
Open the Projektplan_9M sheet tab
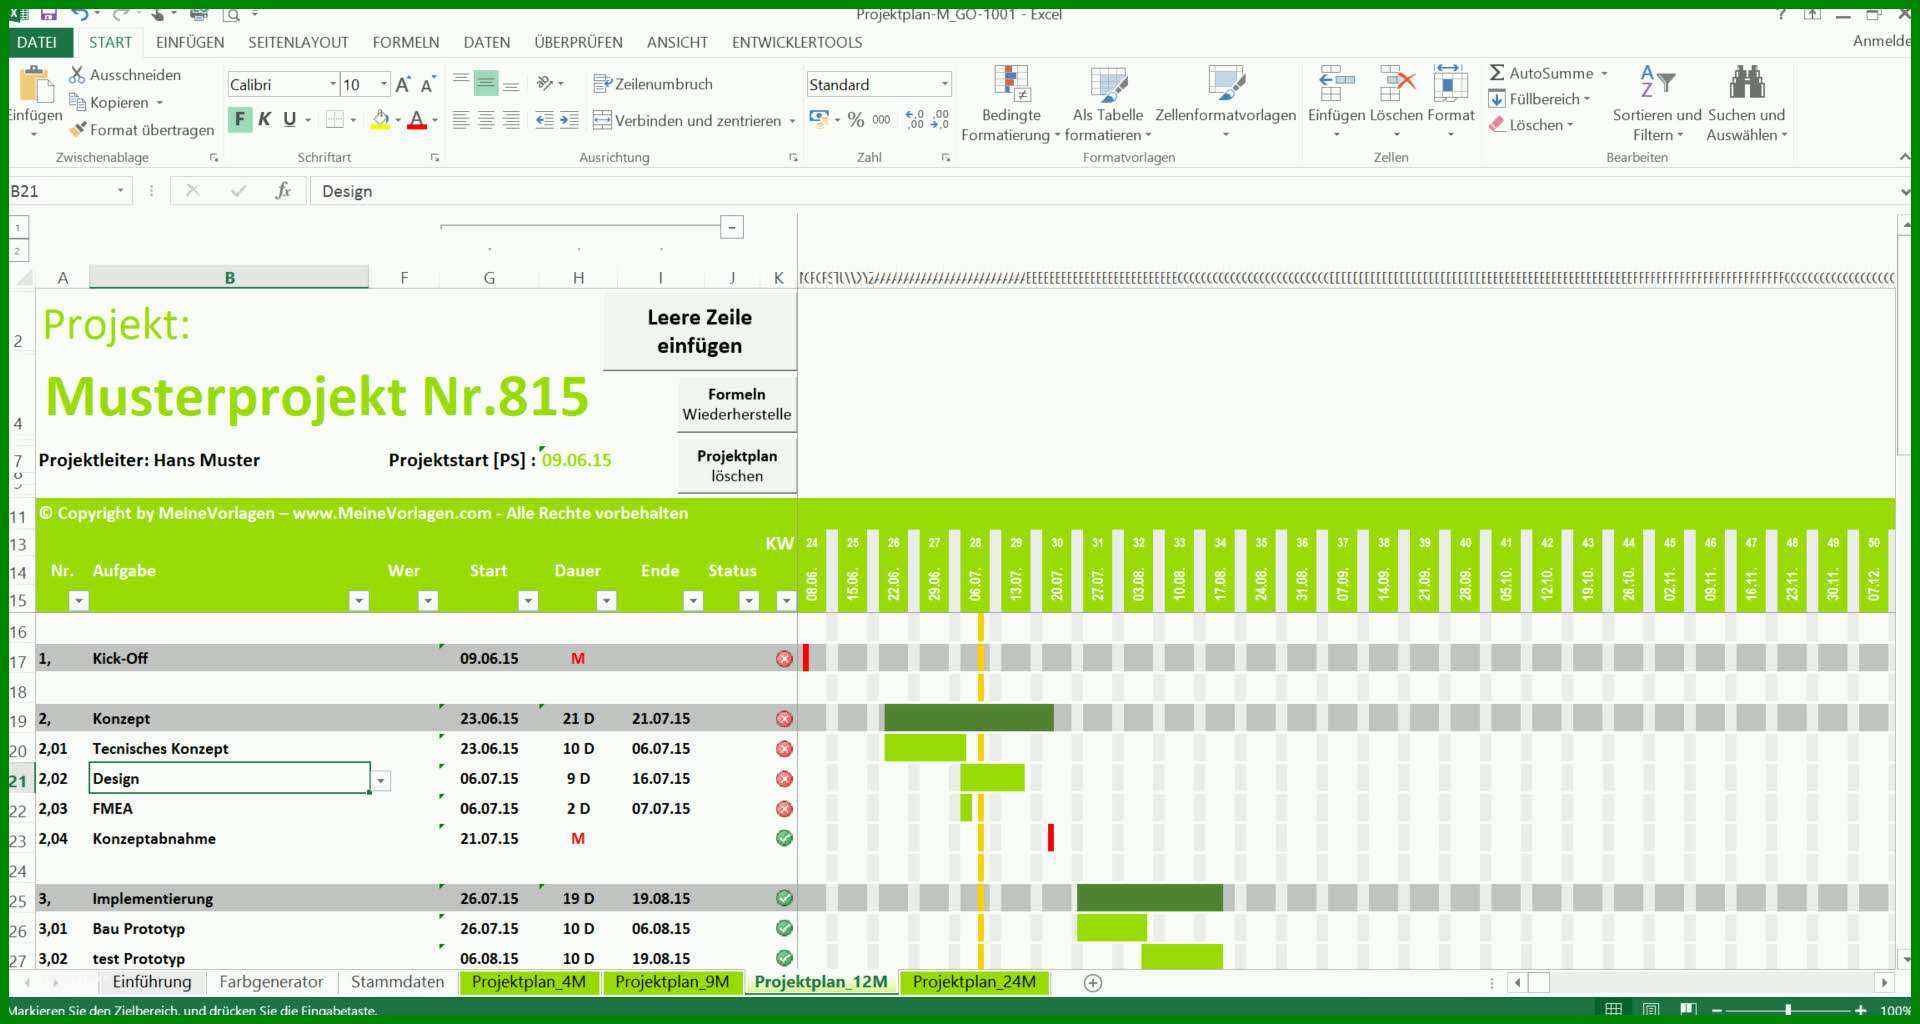(672, 982)
